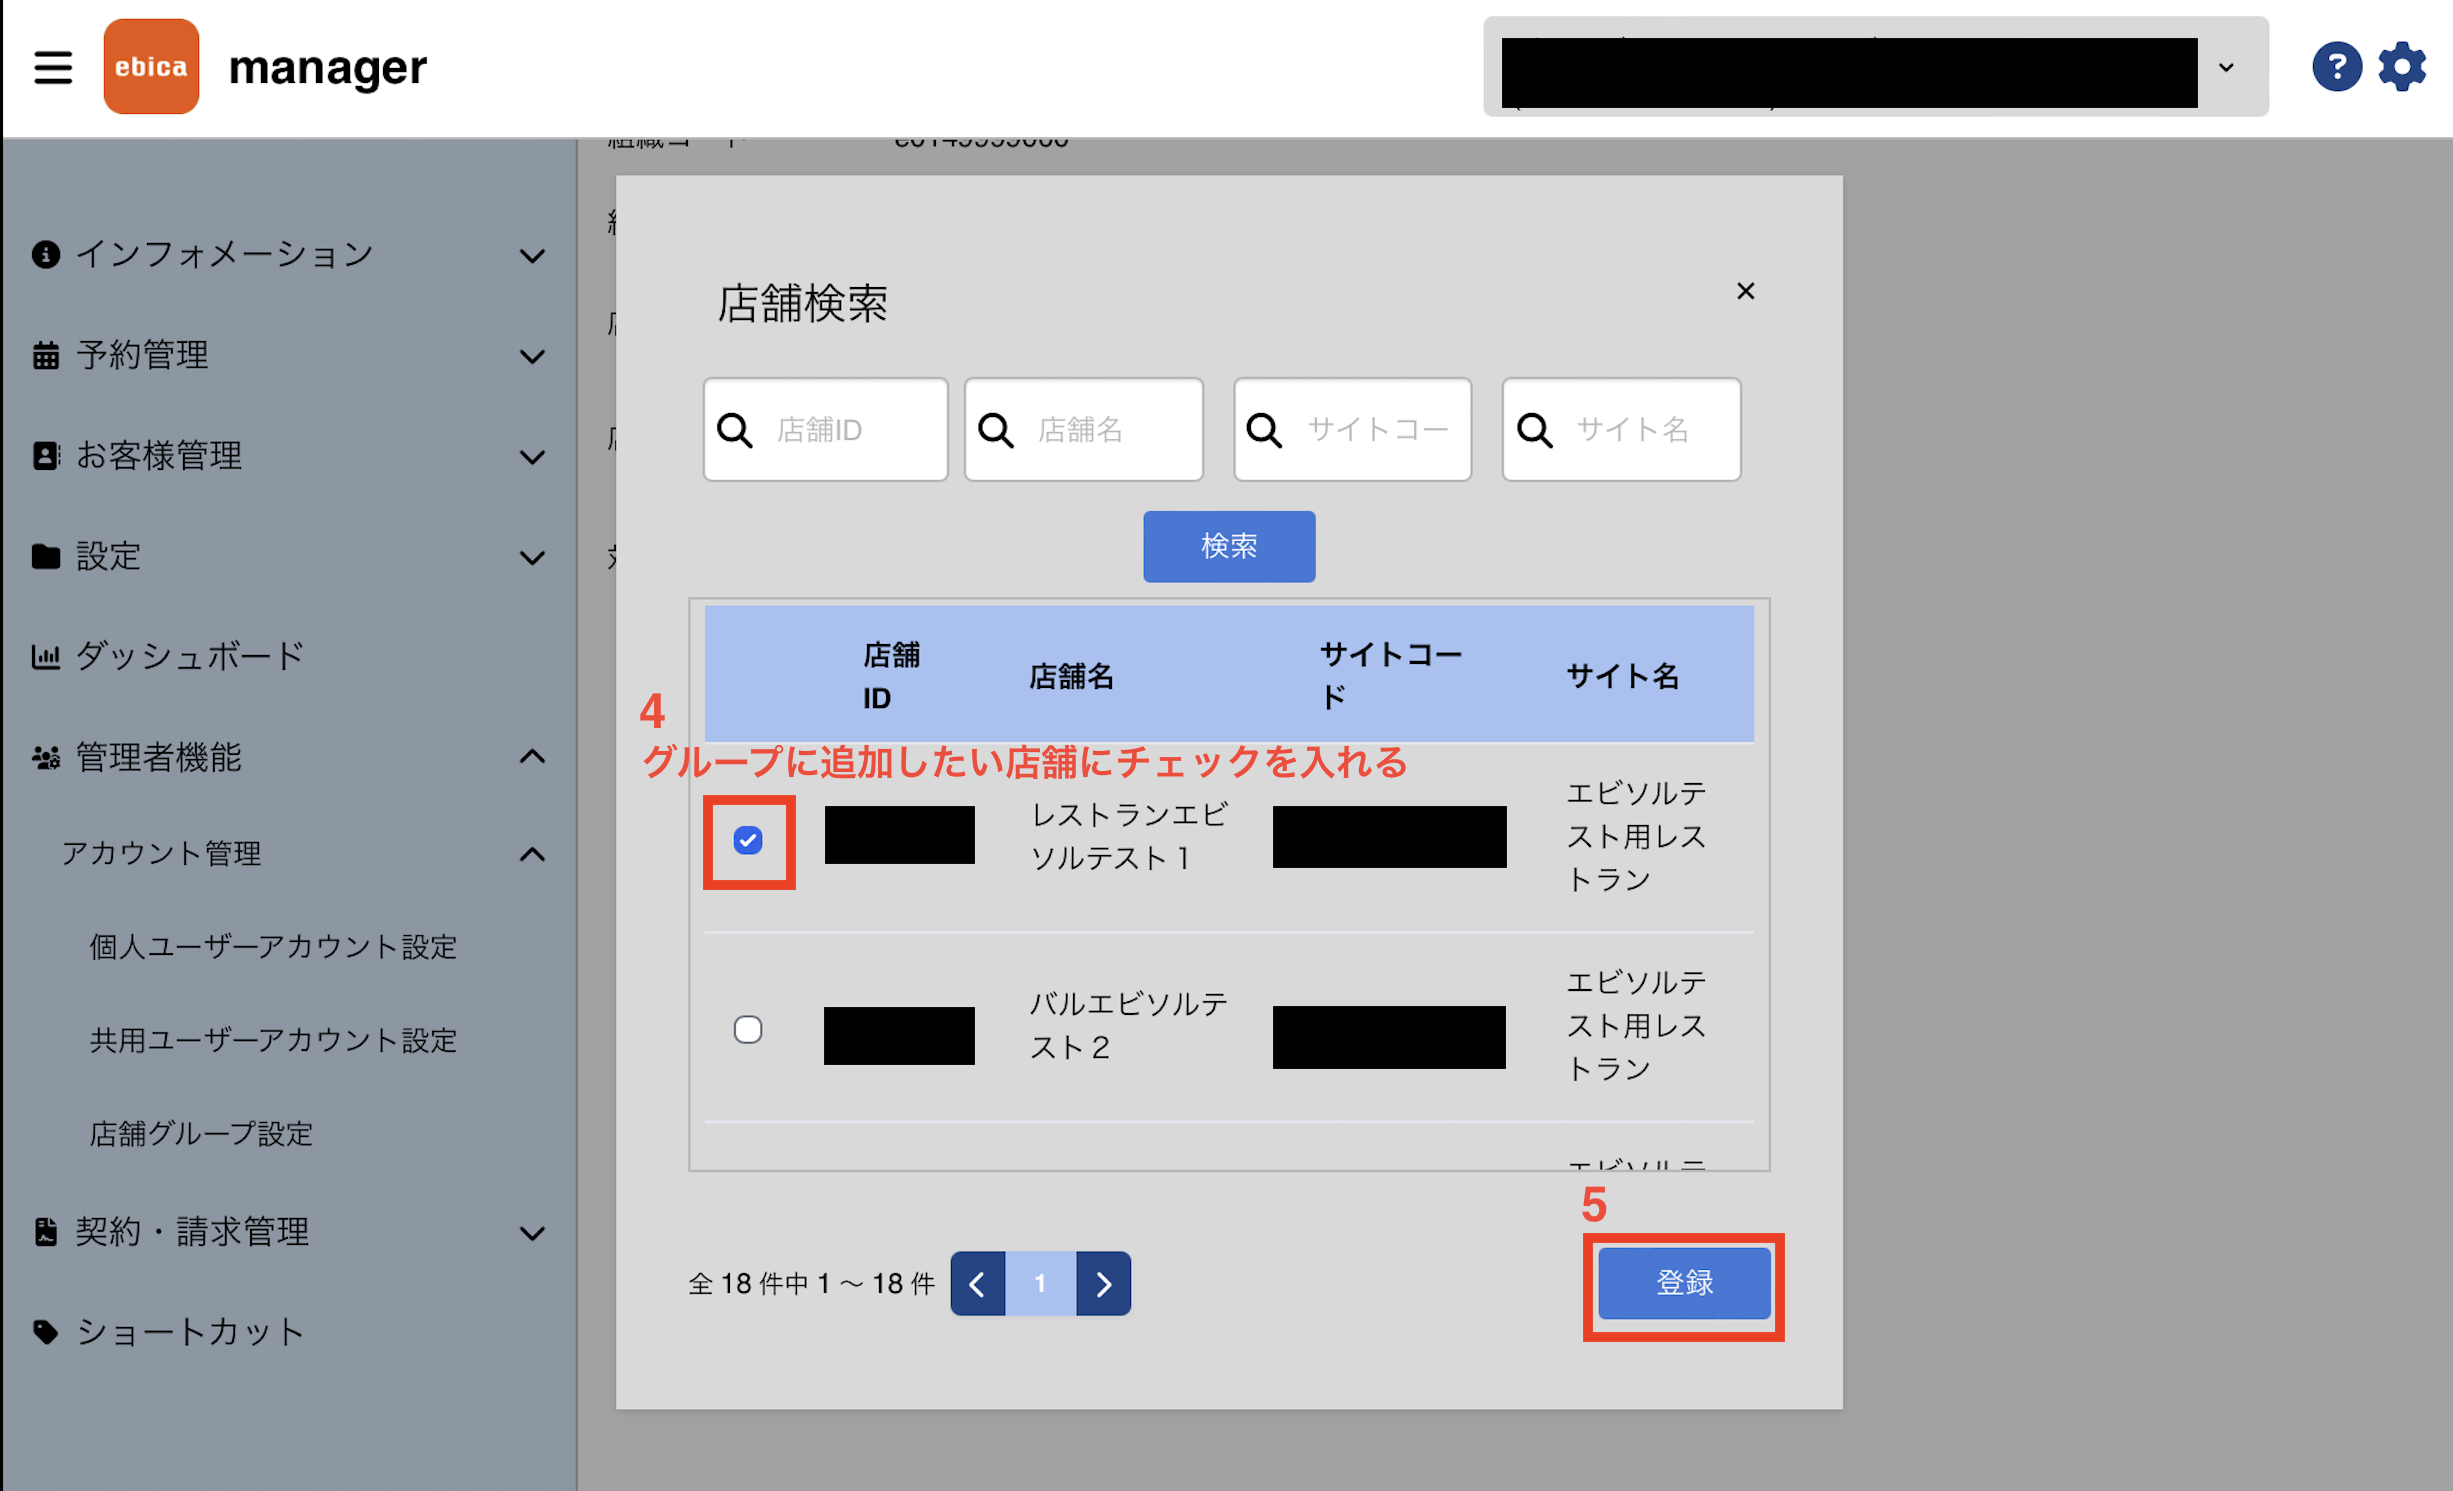Go to the next results page
Screen dimensions: 2453x1491
click(x=1104, y=1284)
